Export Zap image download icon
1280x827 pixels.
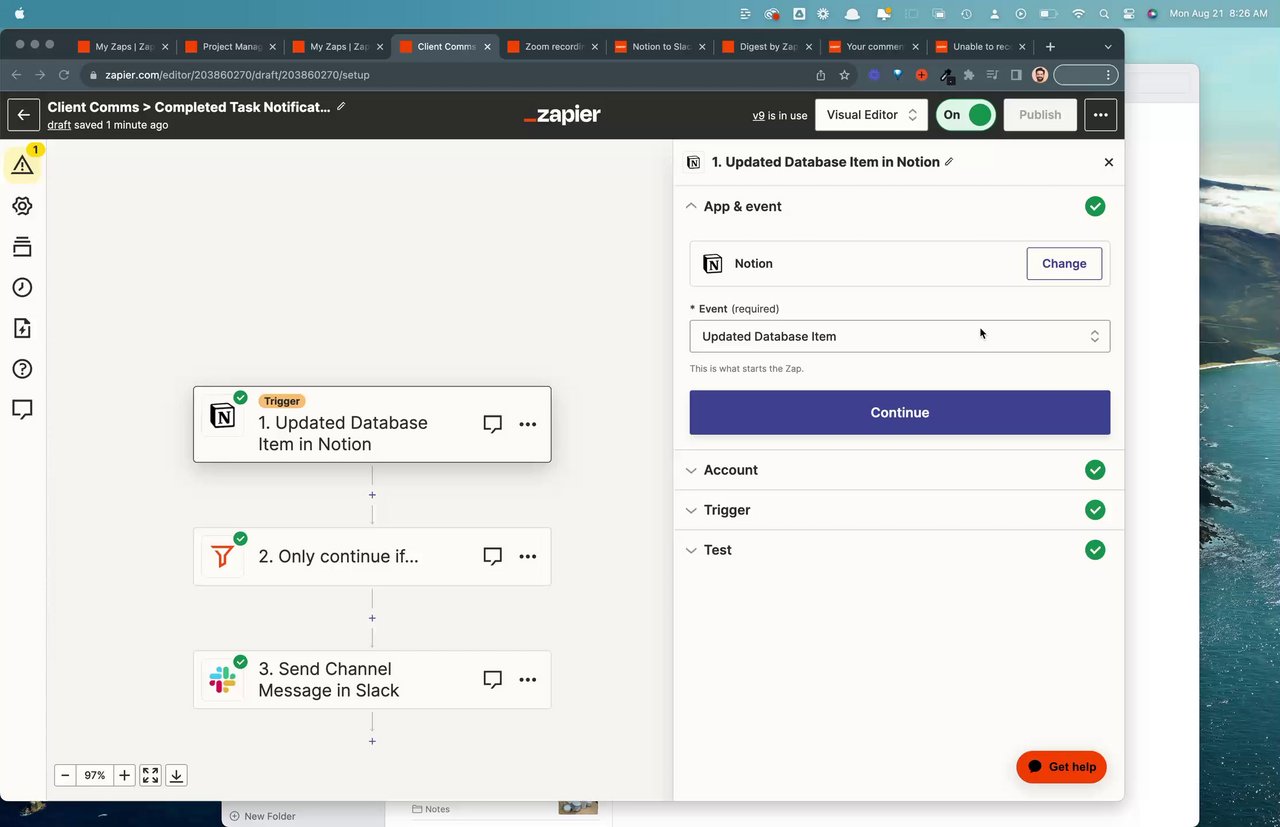pyautogui.click(x=176, y=775)
